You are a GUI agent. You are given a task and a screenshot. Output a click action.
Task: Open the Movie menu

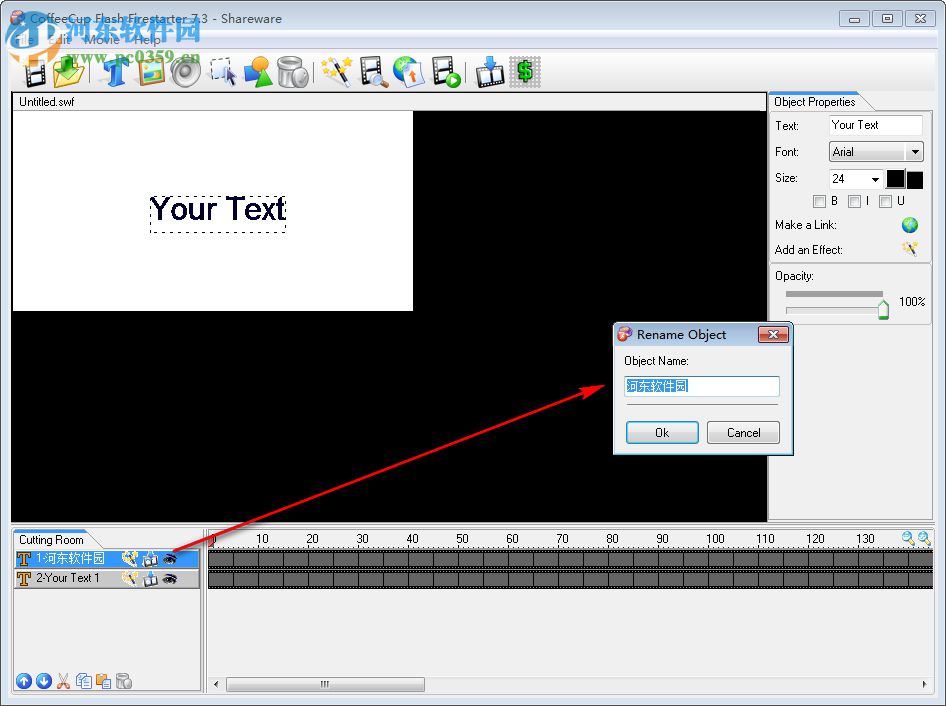click(x=101, y=40)
